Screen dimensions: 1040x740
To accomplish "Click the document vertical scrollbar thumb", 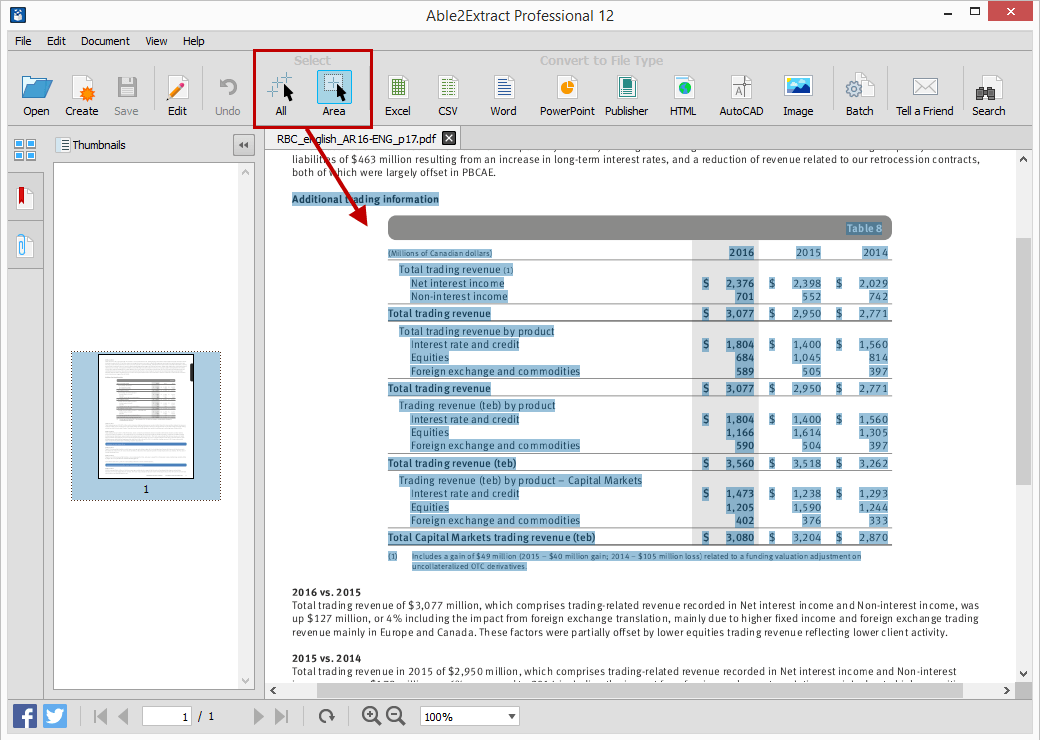I will (x=1023, y=361).
